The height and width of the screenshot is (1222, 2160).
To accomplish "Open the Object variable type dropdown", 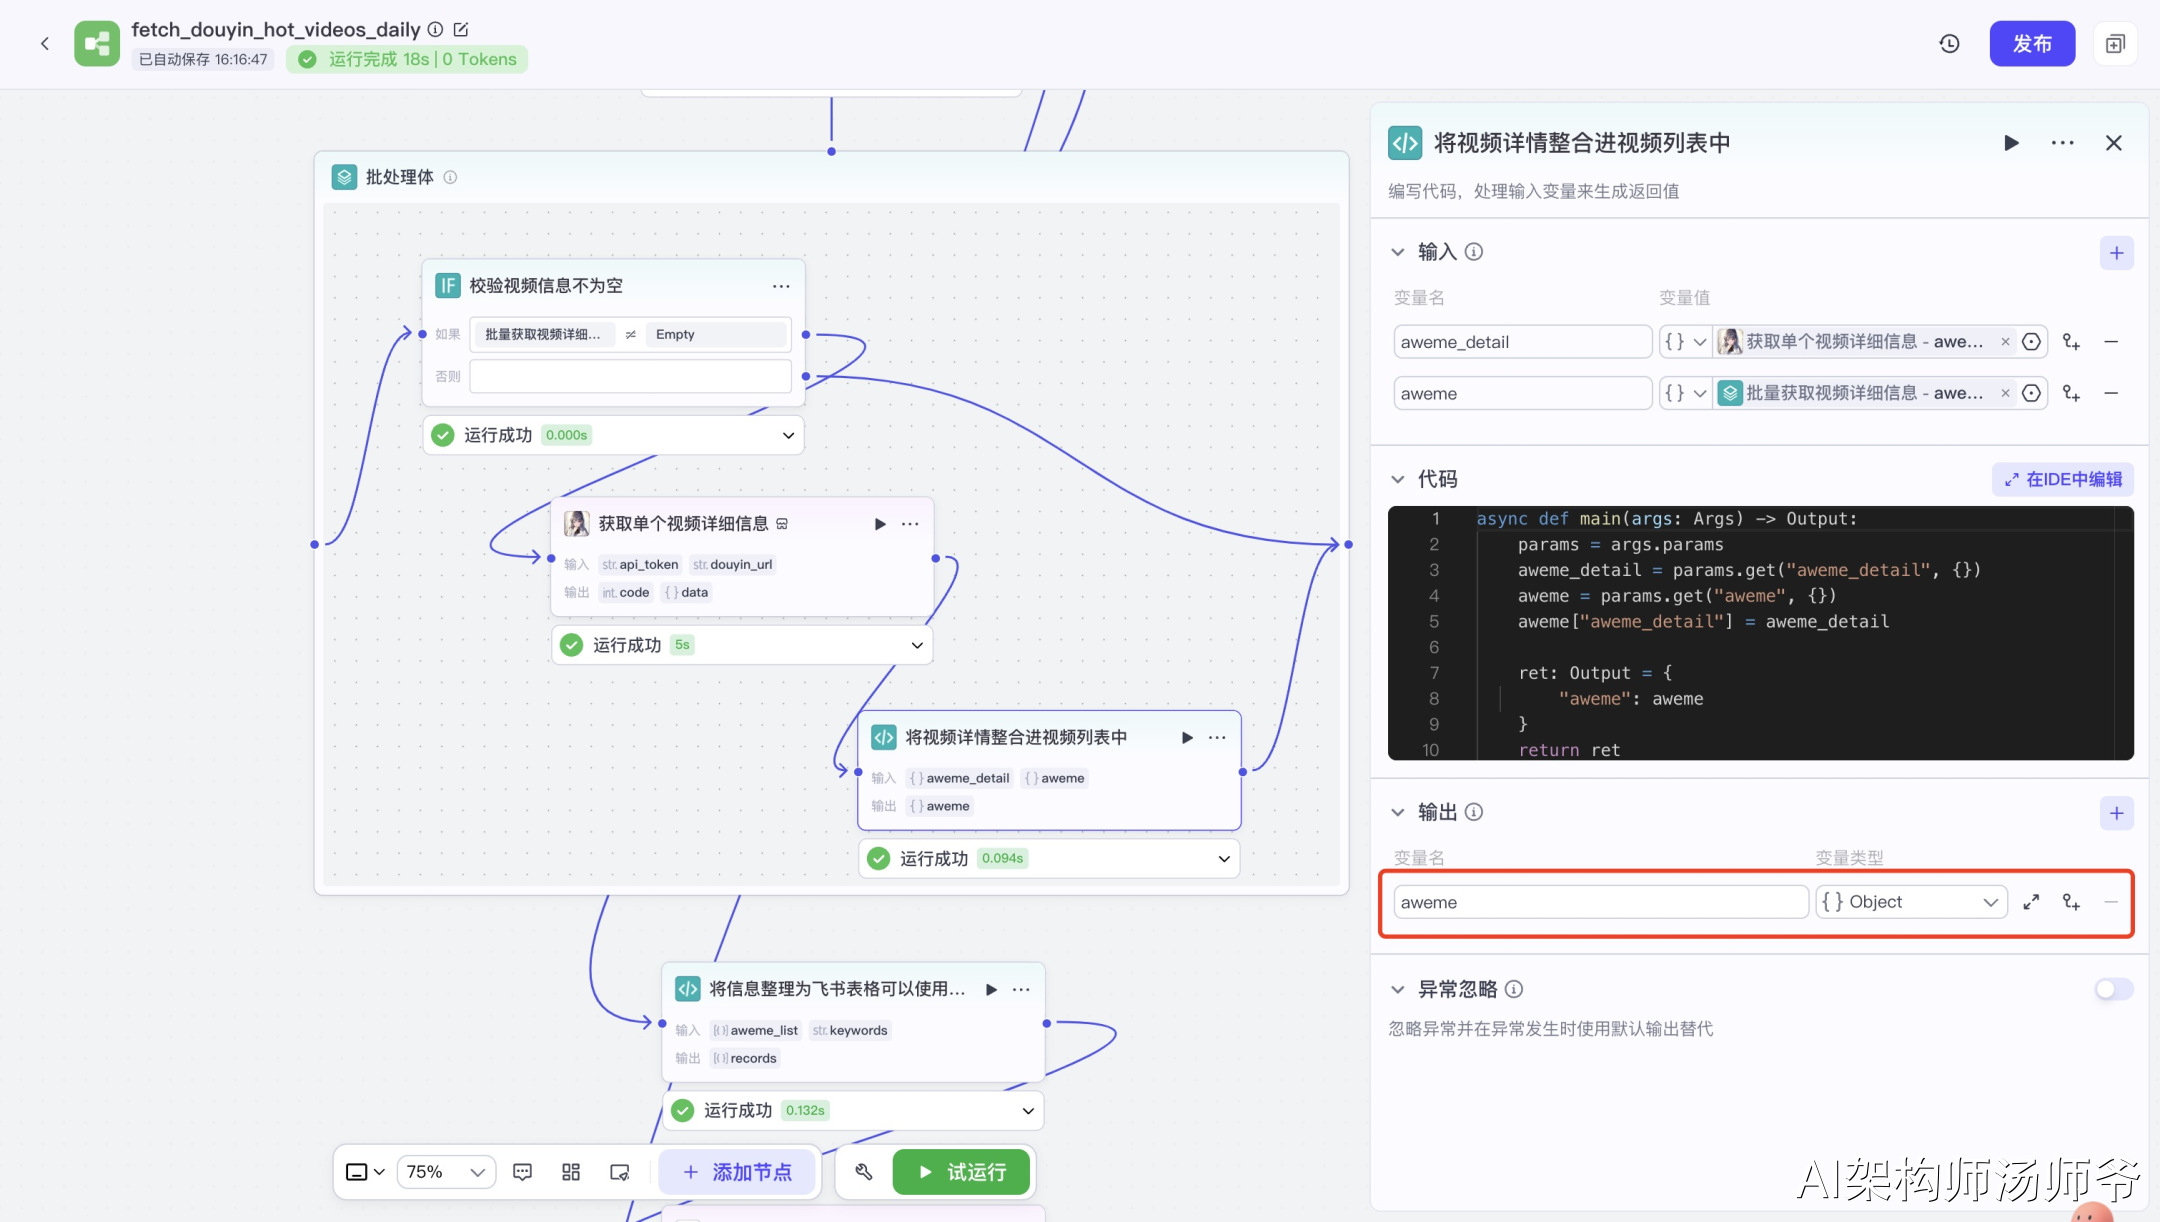I will (x=1910, y=902).
